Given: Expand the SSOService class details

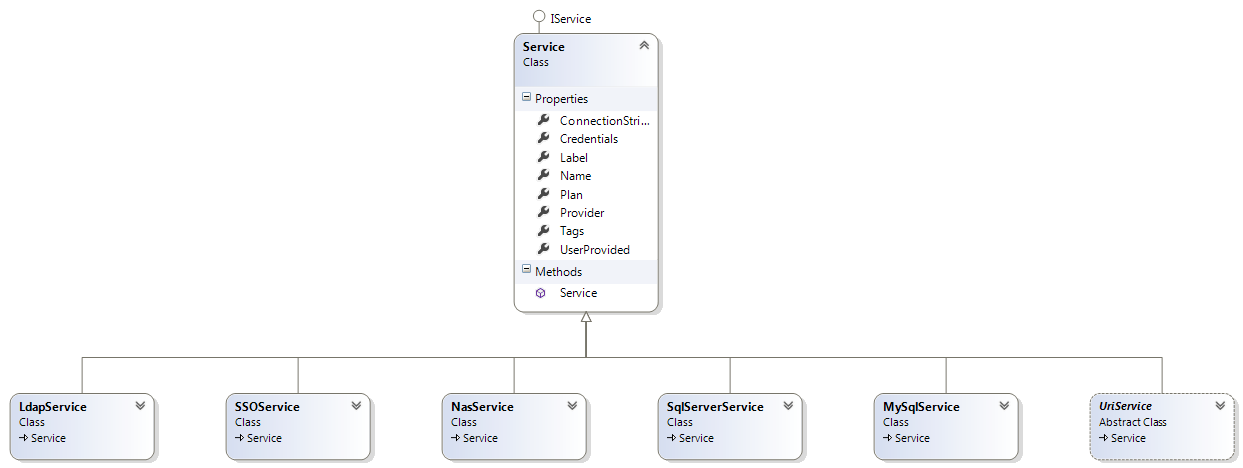Looking at the screenshot, I should coord(356,406).
